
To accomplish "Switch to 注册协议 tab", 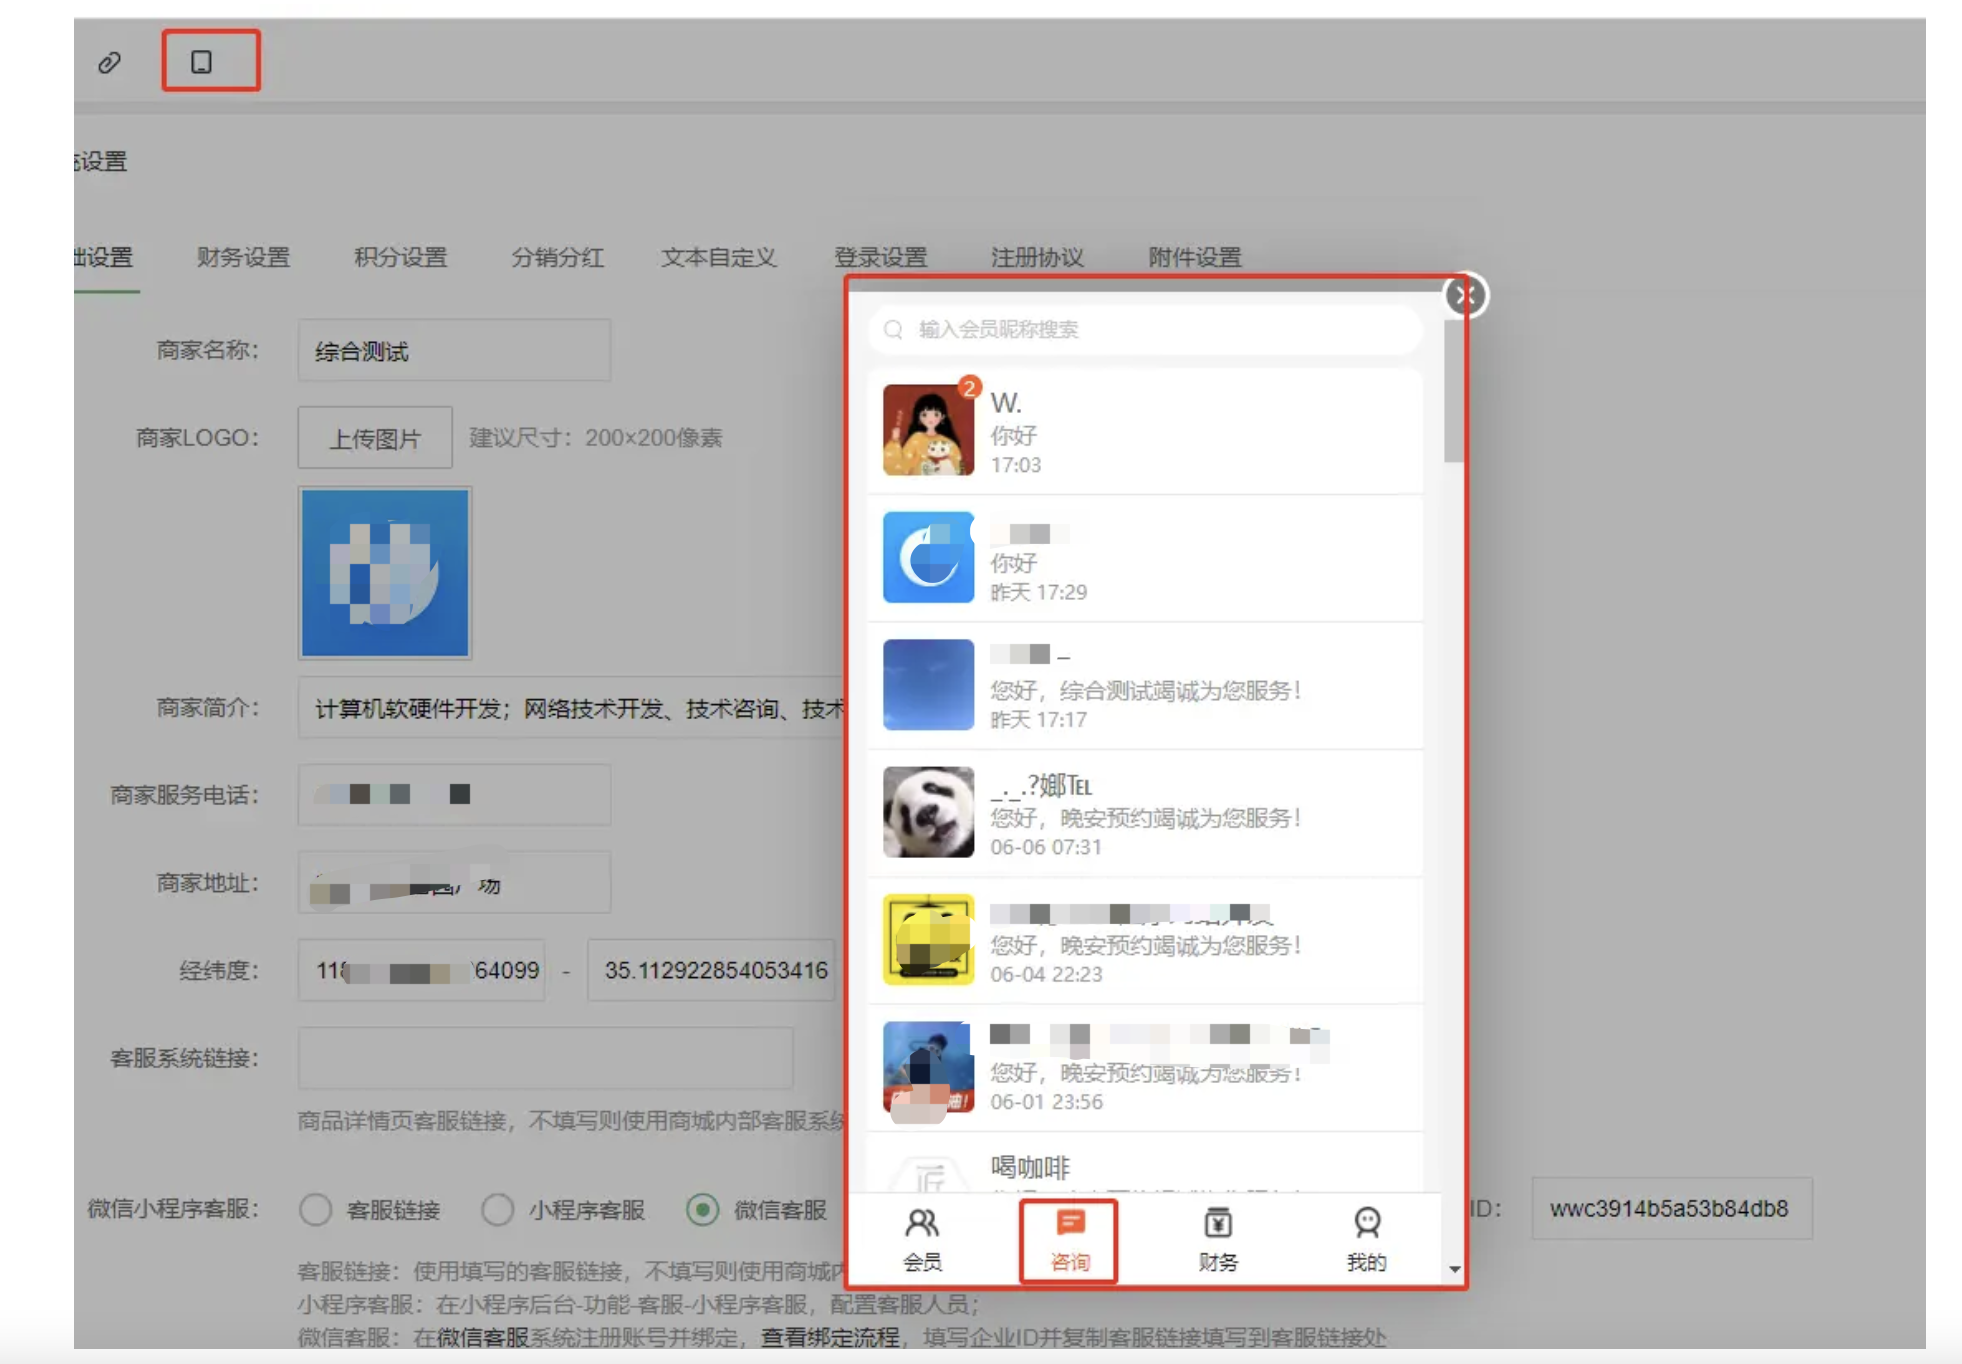I will click(1038, 257).
